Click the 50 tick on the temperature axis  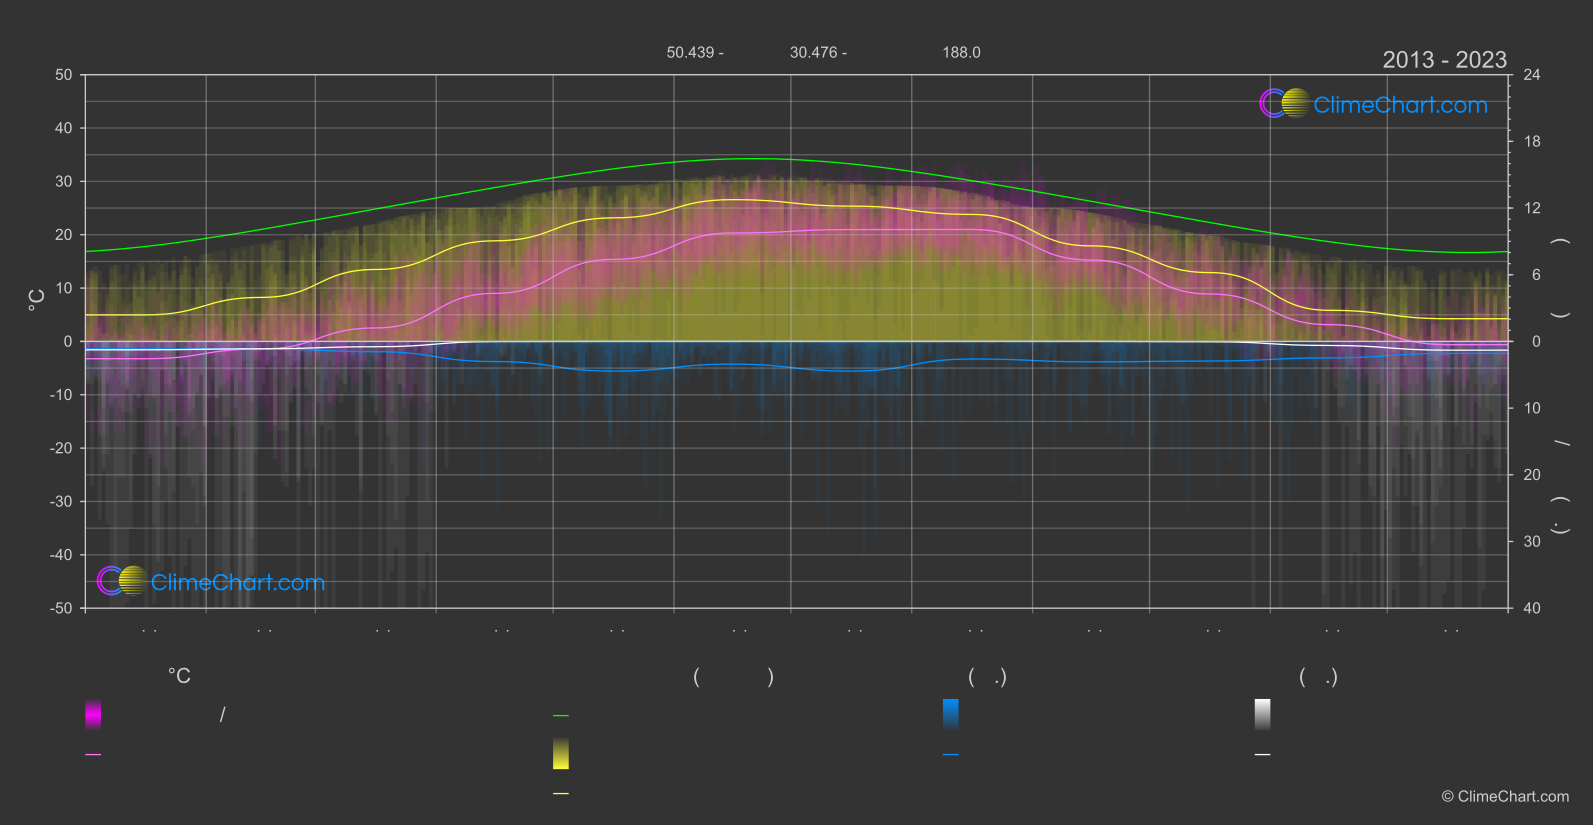click(64, 75)
